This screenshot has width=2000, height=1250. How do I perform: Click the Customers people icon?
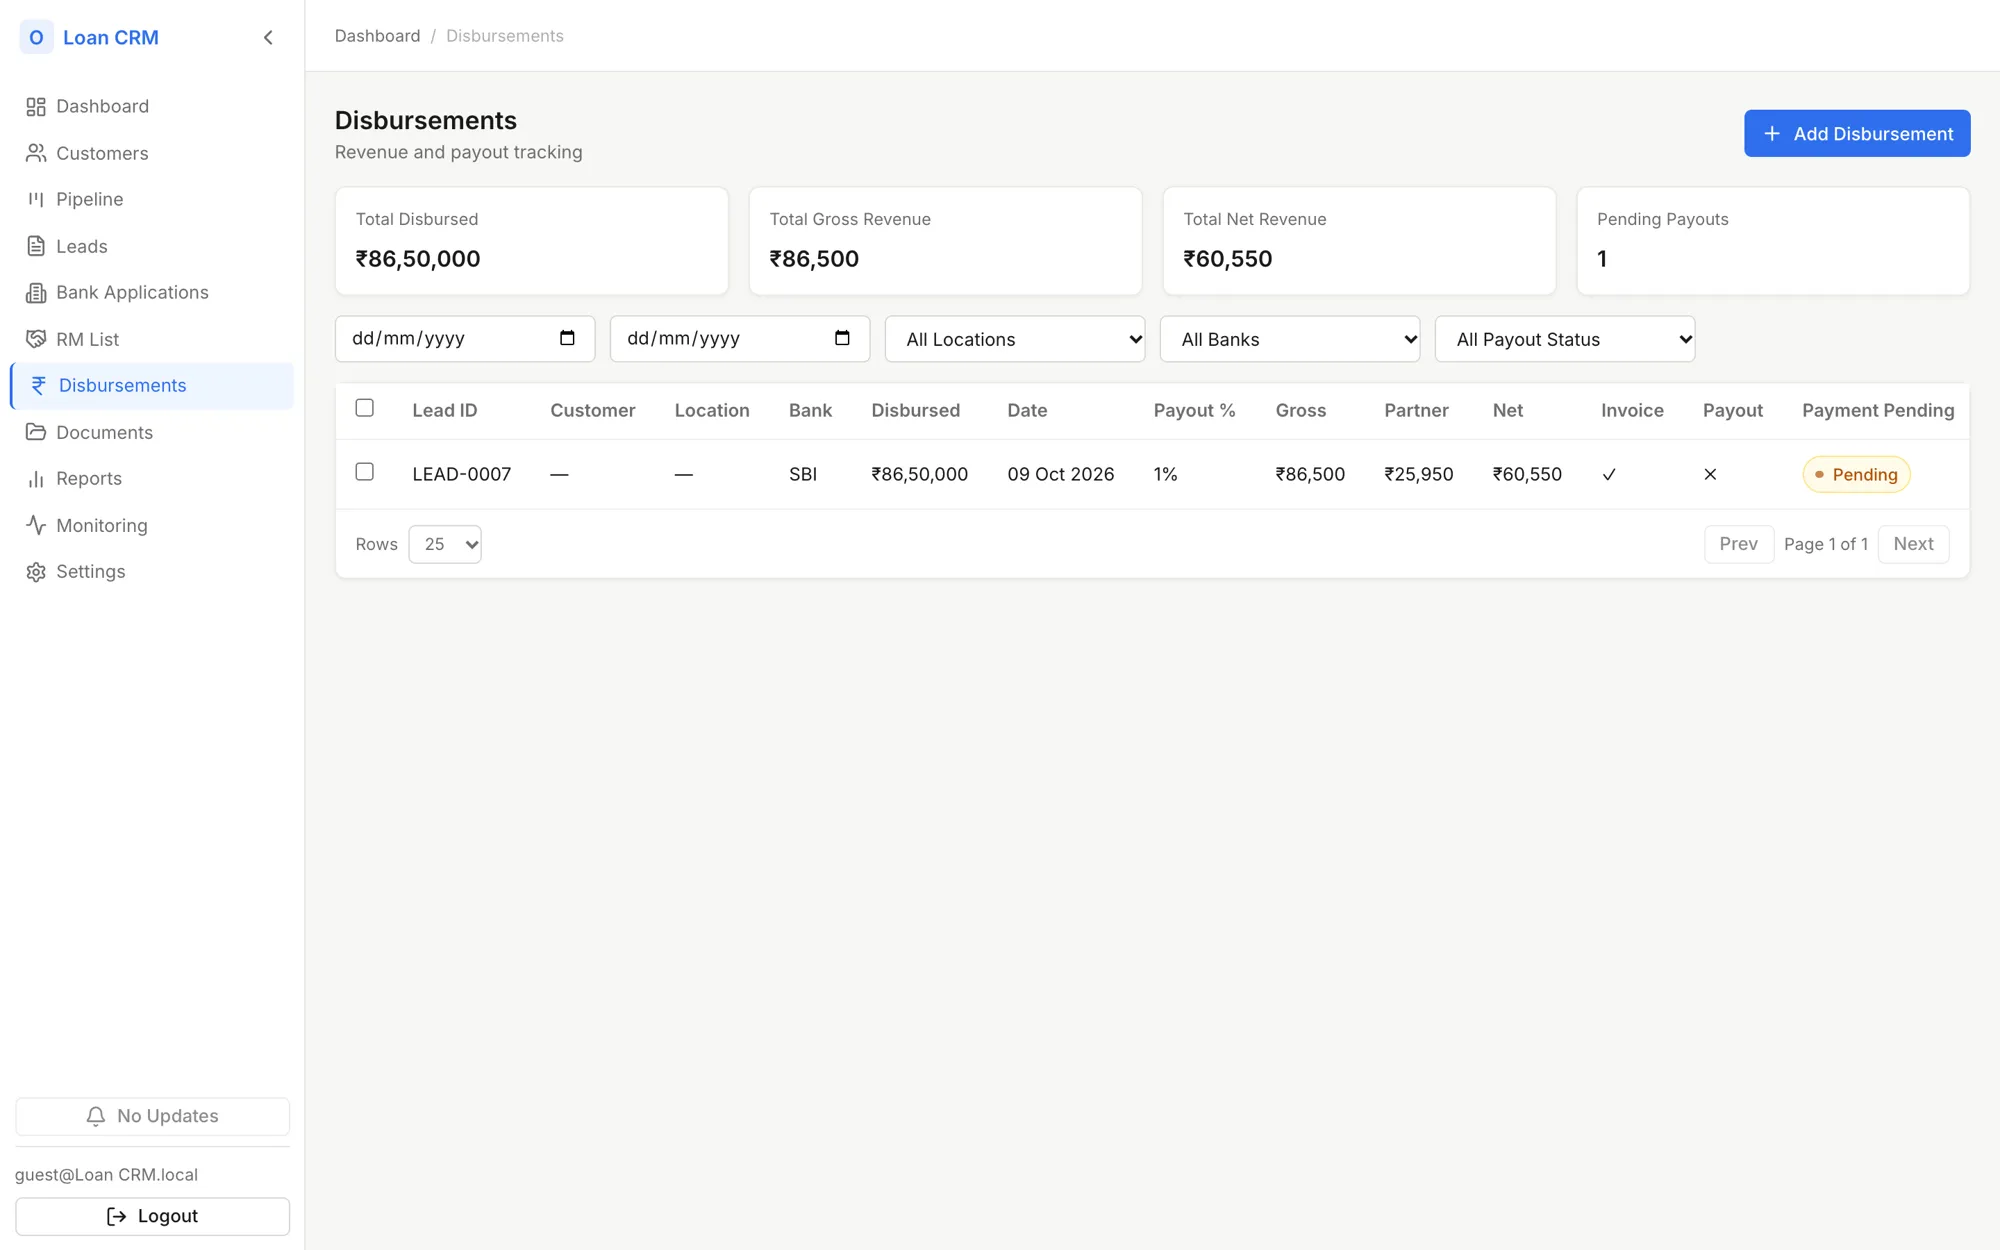36,153
